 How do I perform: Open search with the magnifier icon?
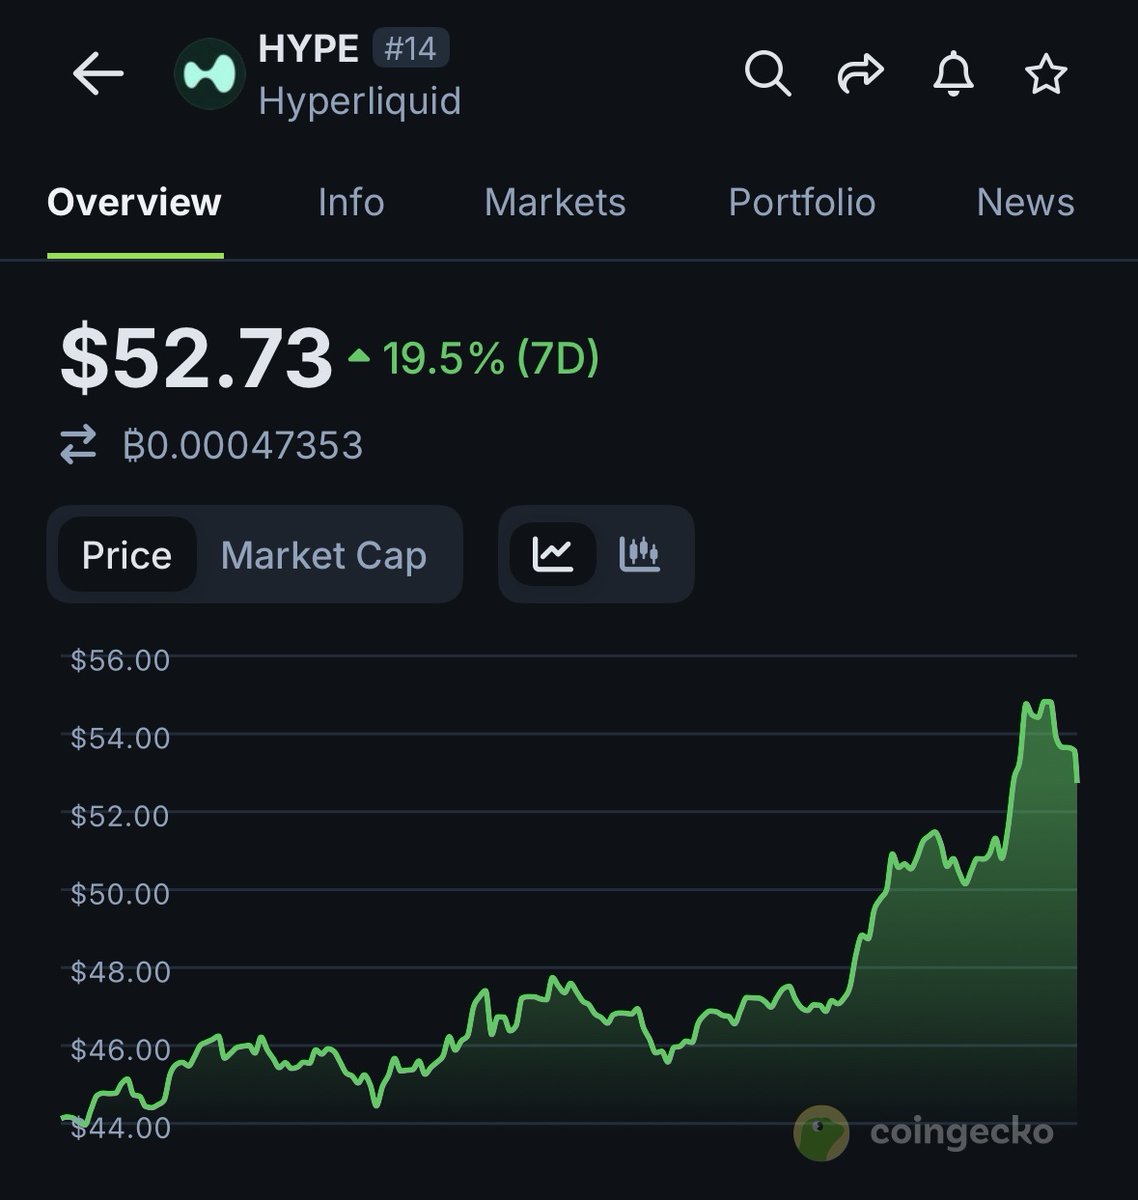[x=768, y=74]
